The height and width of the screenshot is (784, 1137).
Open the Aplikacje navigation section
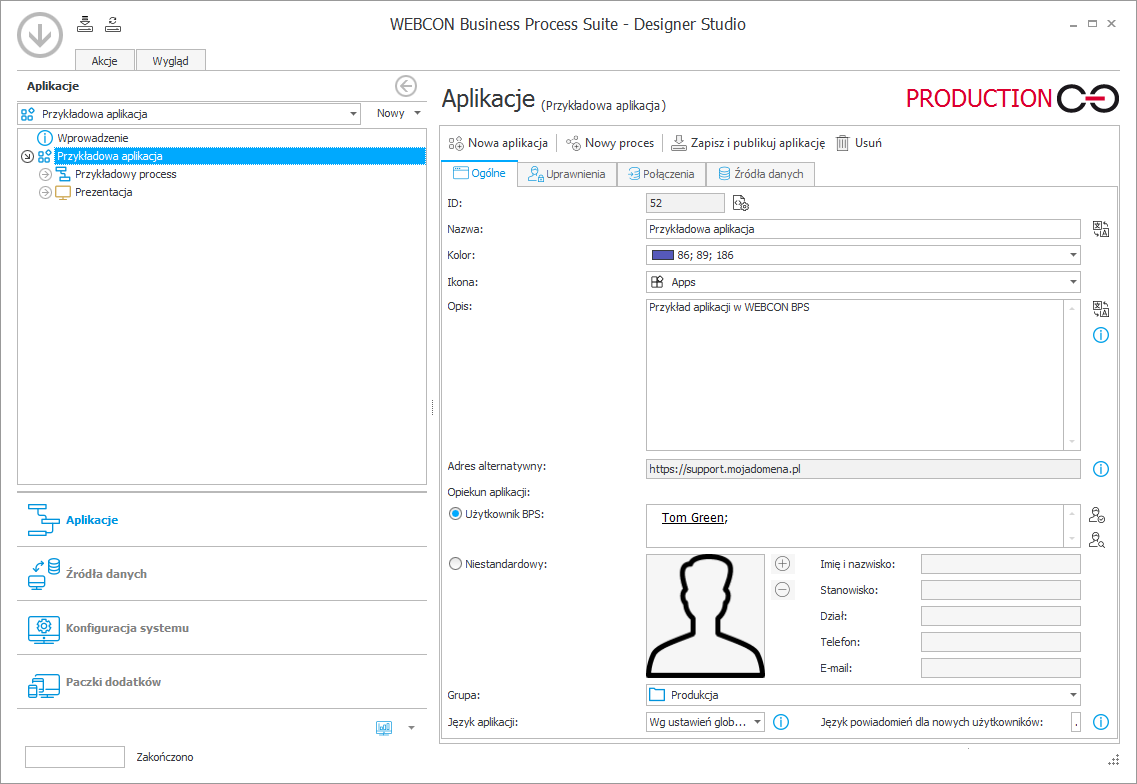(x=222, y=520)
